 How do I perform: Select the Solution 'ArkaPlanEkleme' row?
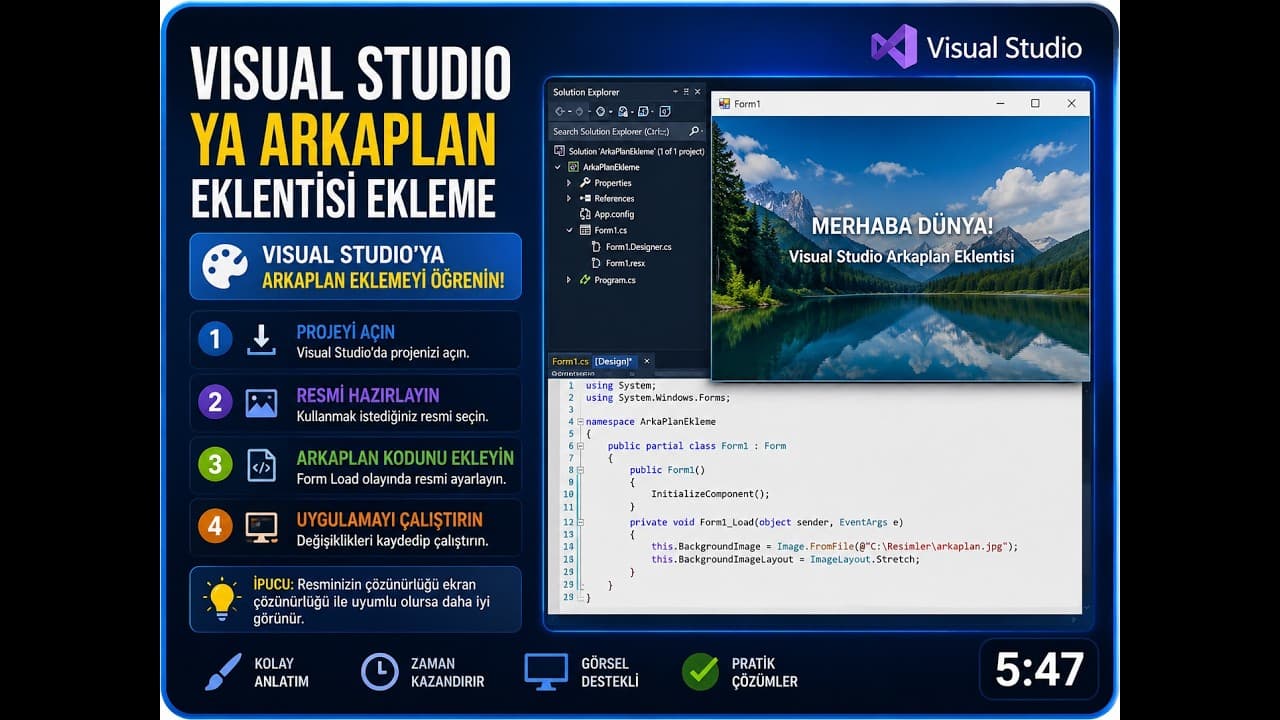629,151
